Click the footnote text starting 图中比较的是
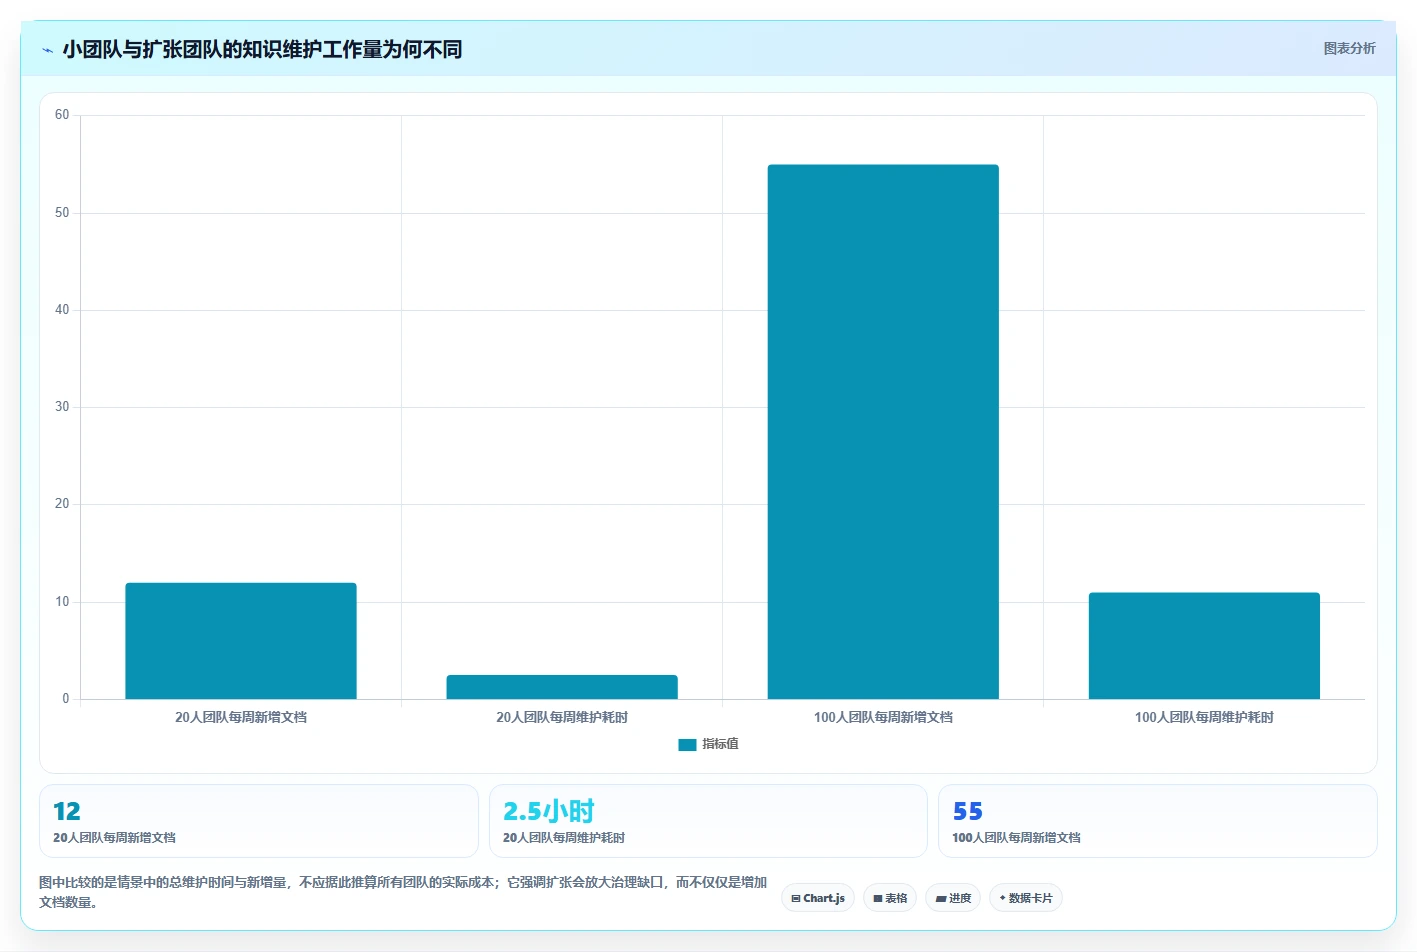 click(x=403, y=892)
